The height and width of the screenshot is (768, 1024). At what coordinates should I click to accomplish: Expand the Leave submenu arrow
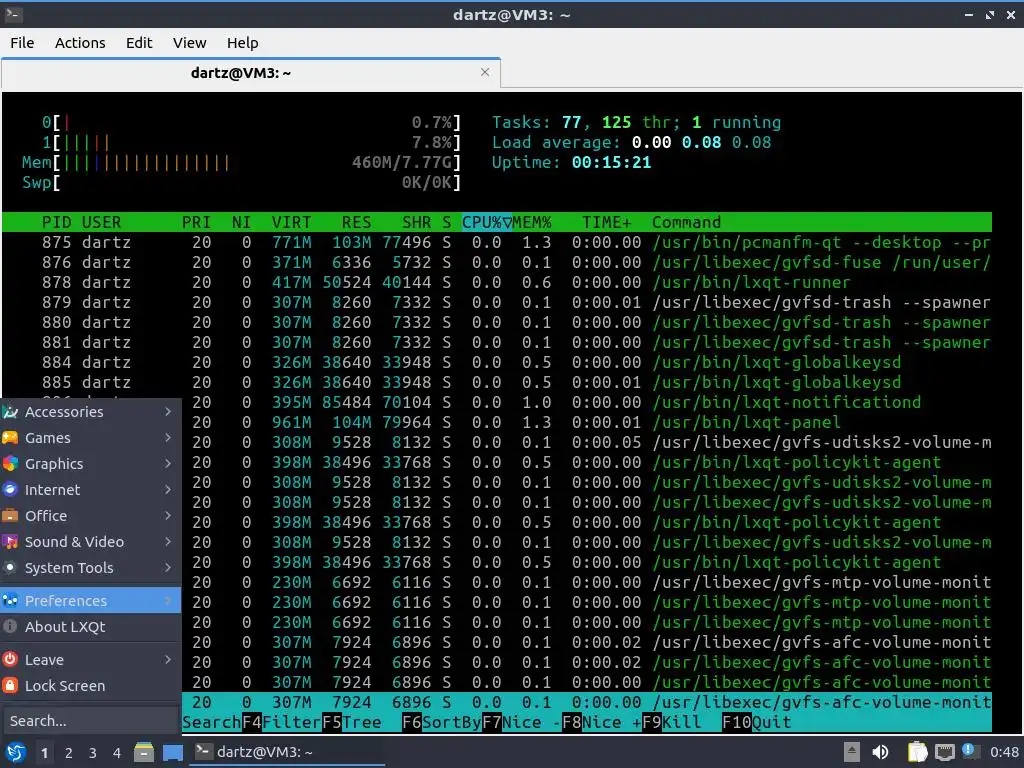[x=168, y=660]
